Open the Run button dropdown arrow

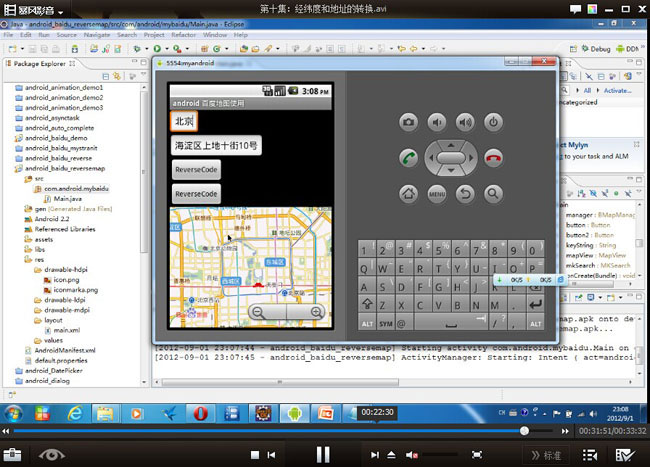pos(167,49)
